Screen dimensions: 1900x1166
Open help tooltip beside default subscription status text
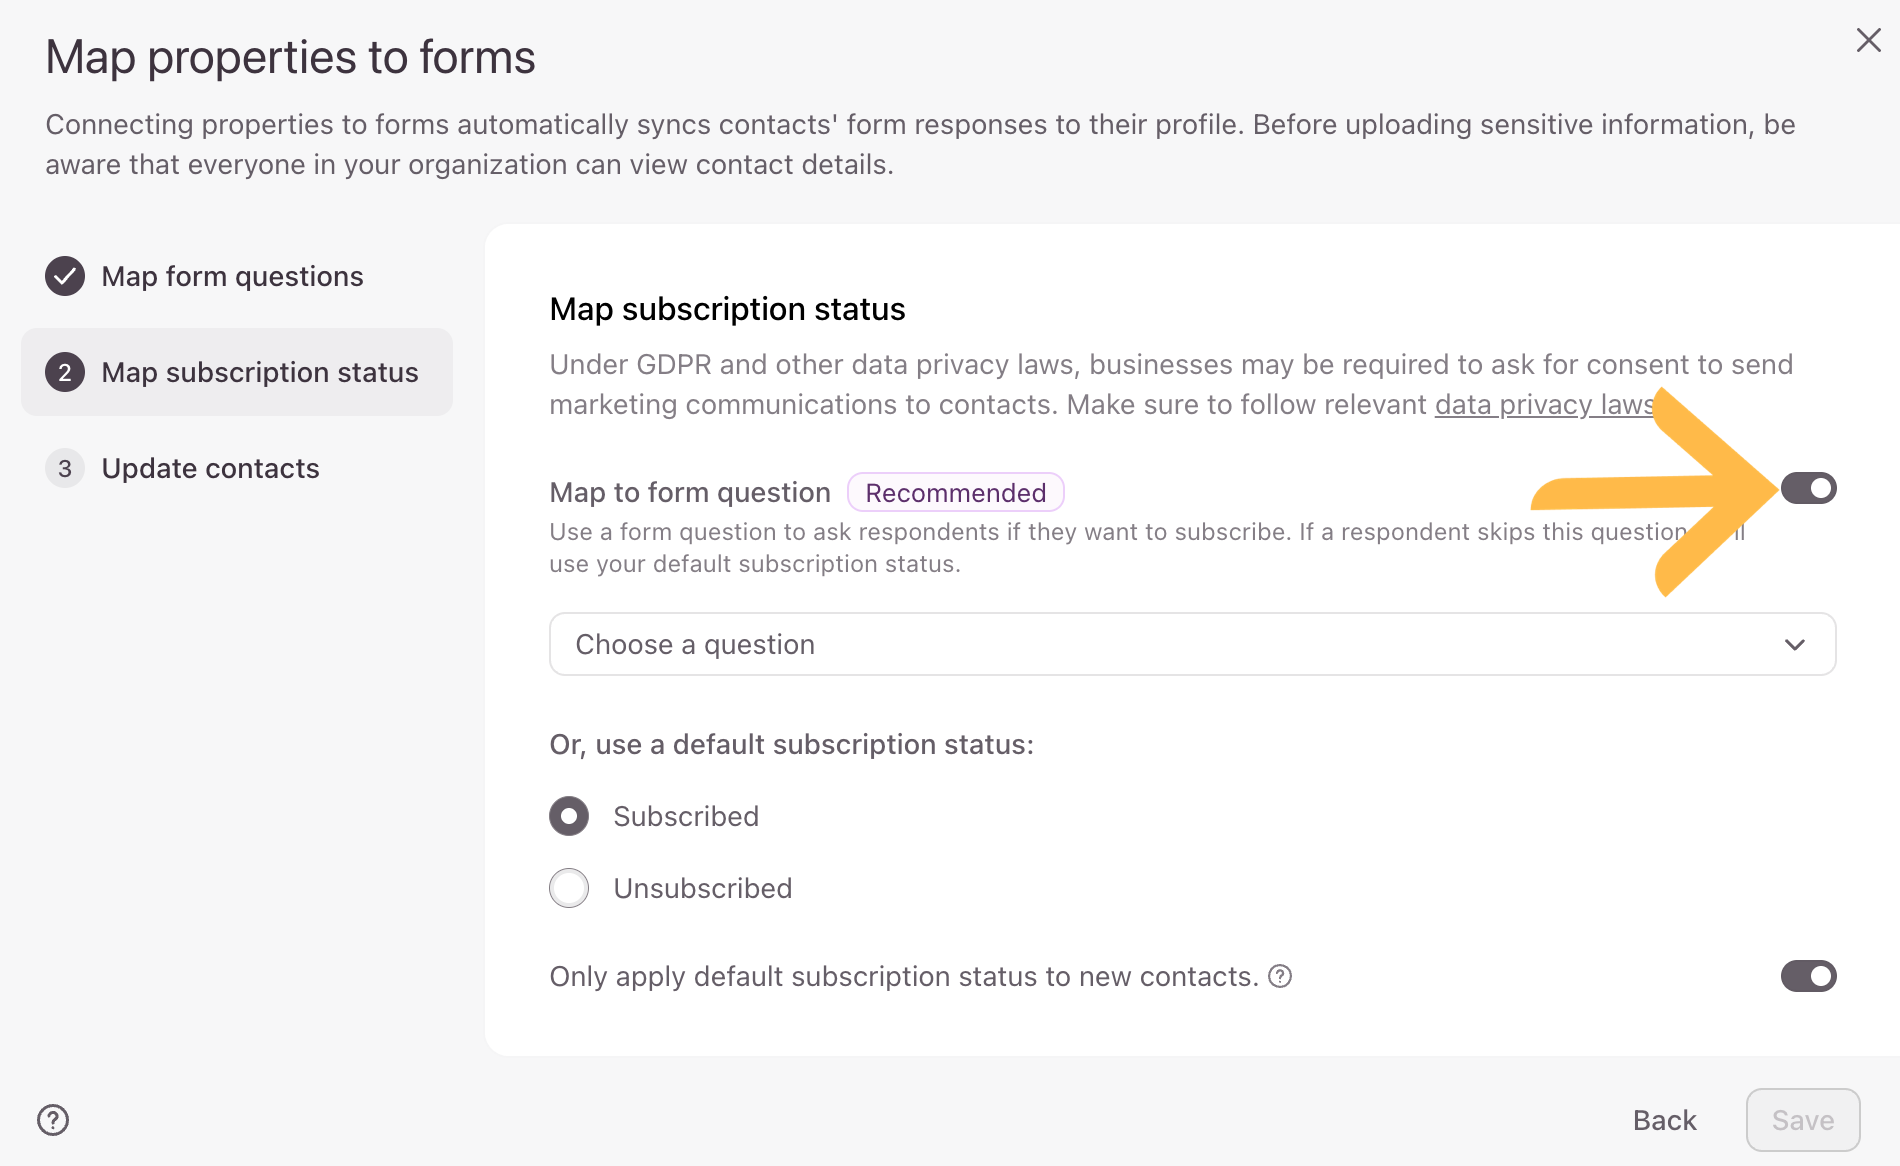click(x=1280, y=976)
